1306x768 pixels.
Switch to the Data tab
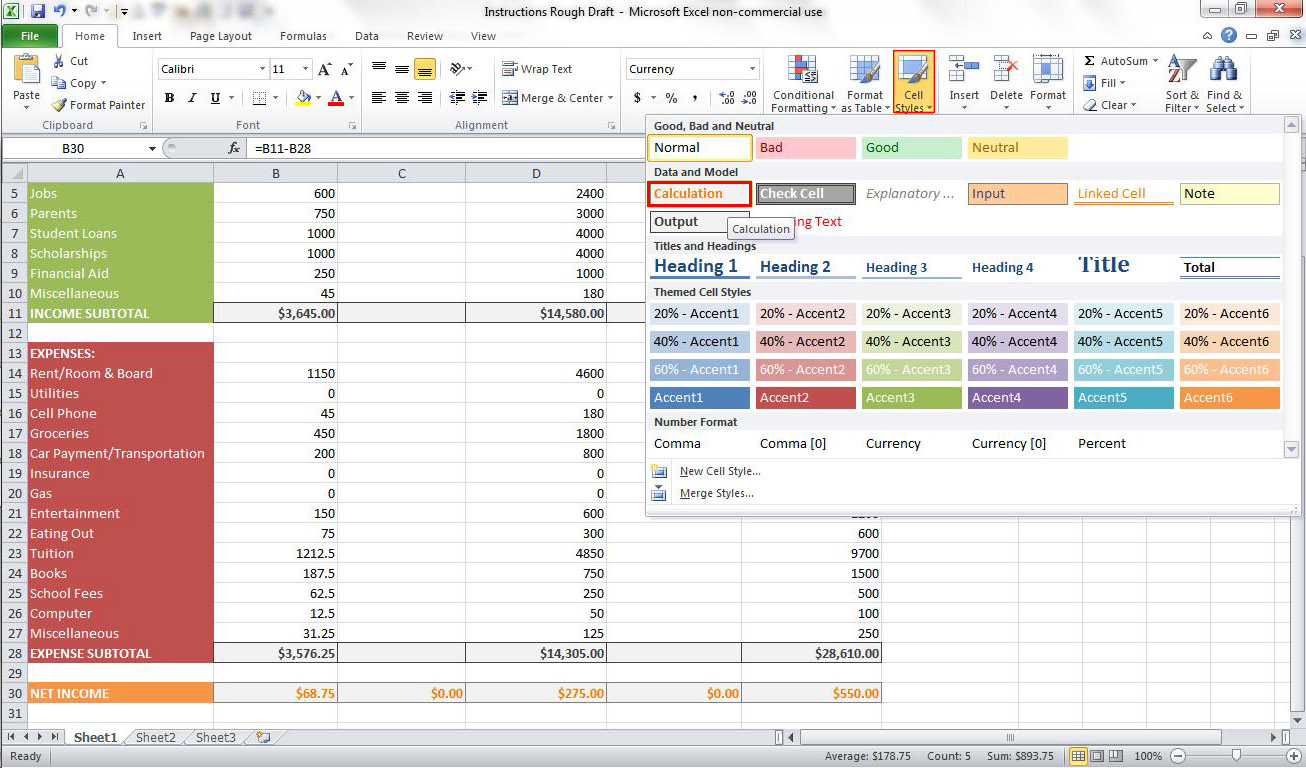coord(367,36)
